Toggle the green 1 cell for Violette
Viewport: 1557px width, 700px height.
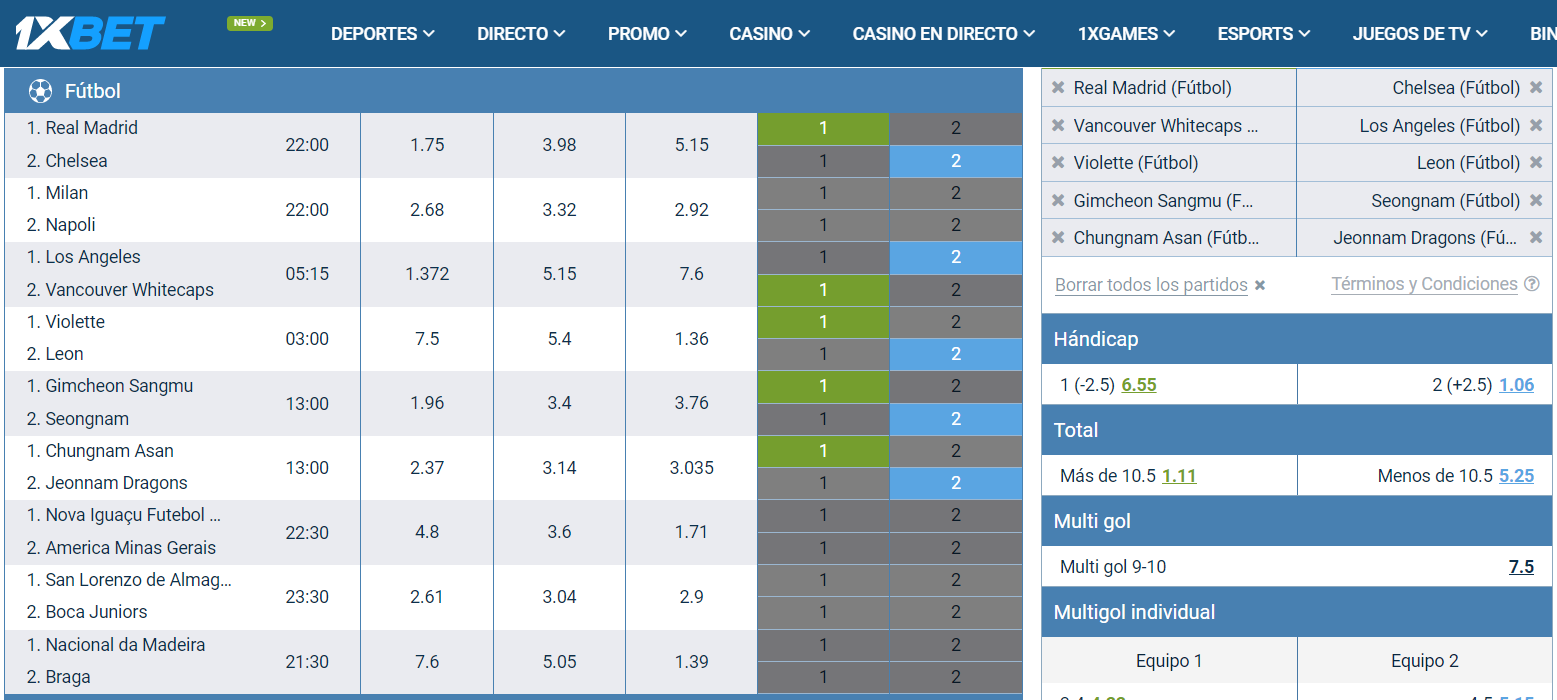pyautogui.click(x=823, y=322)
